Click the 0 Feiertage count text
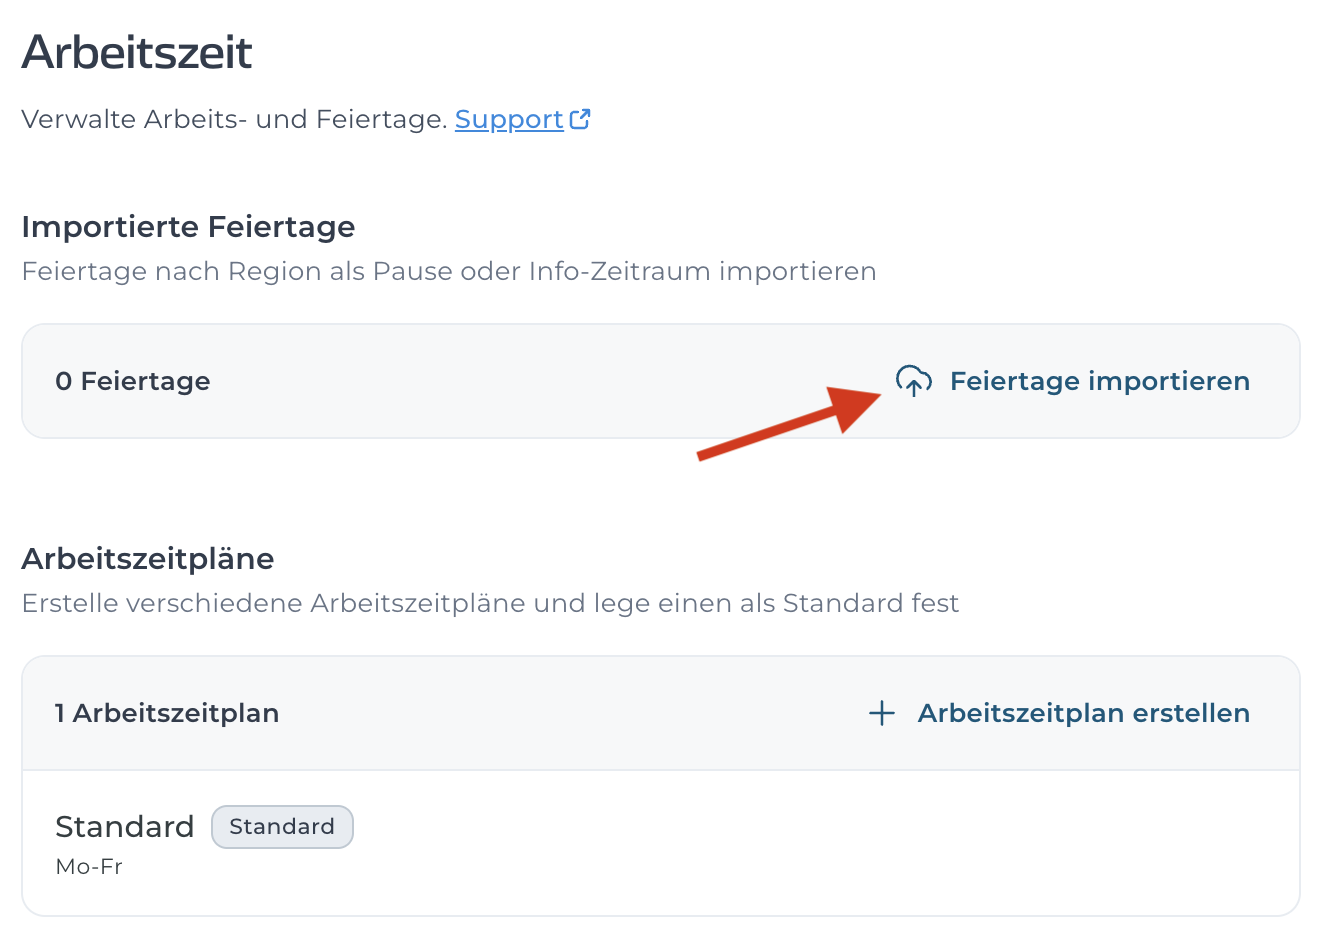The image size is (1327, 948). tap(133, 381)
